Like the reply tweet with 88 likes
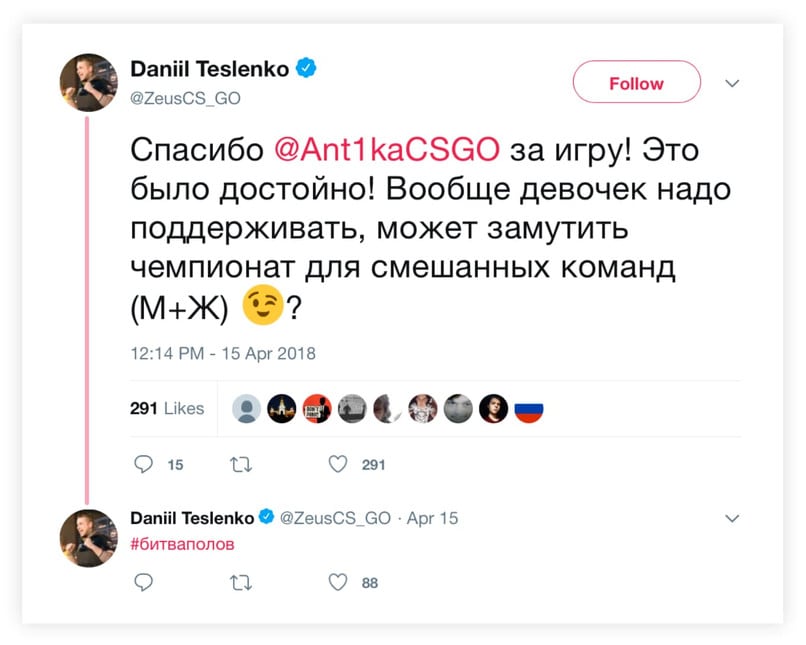 (338, 582)
